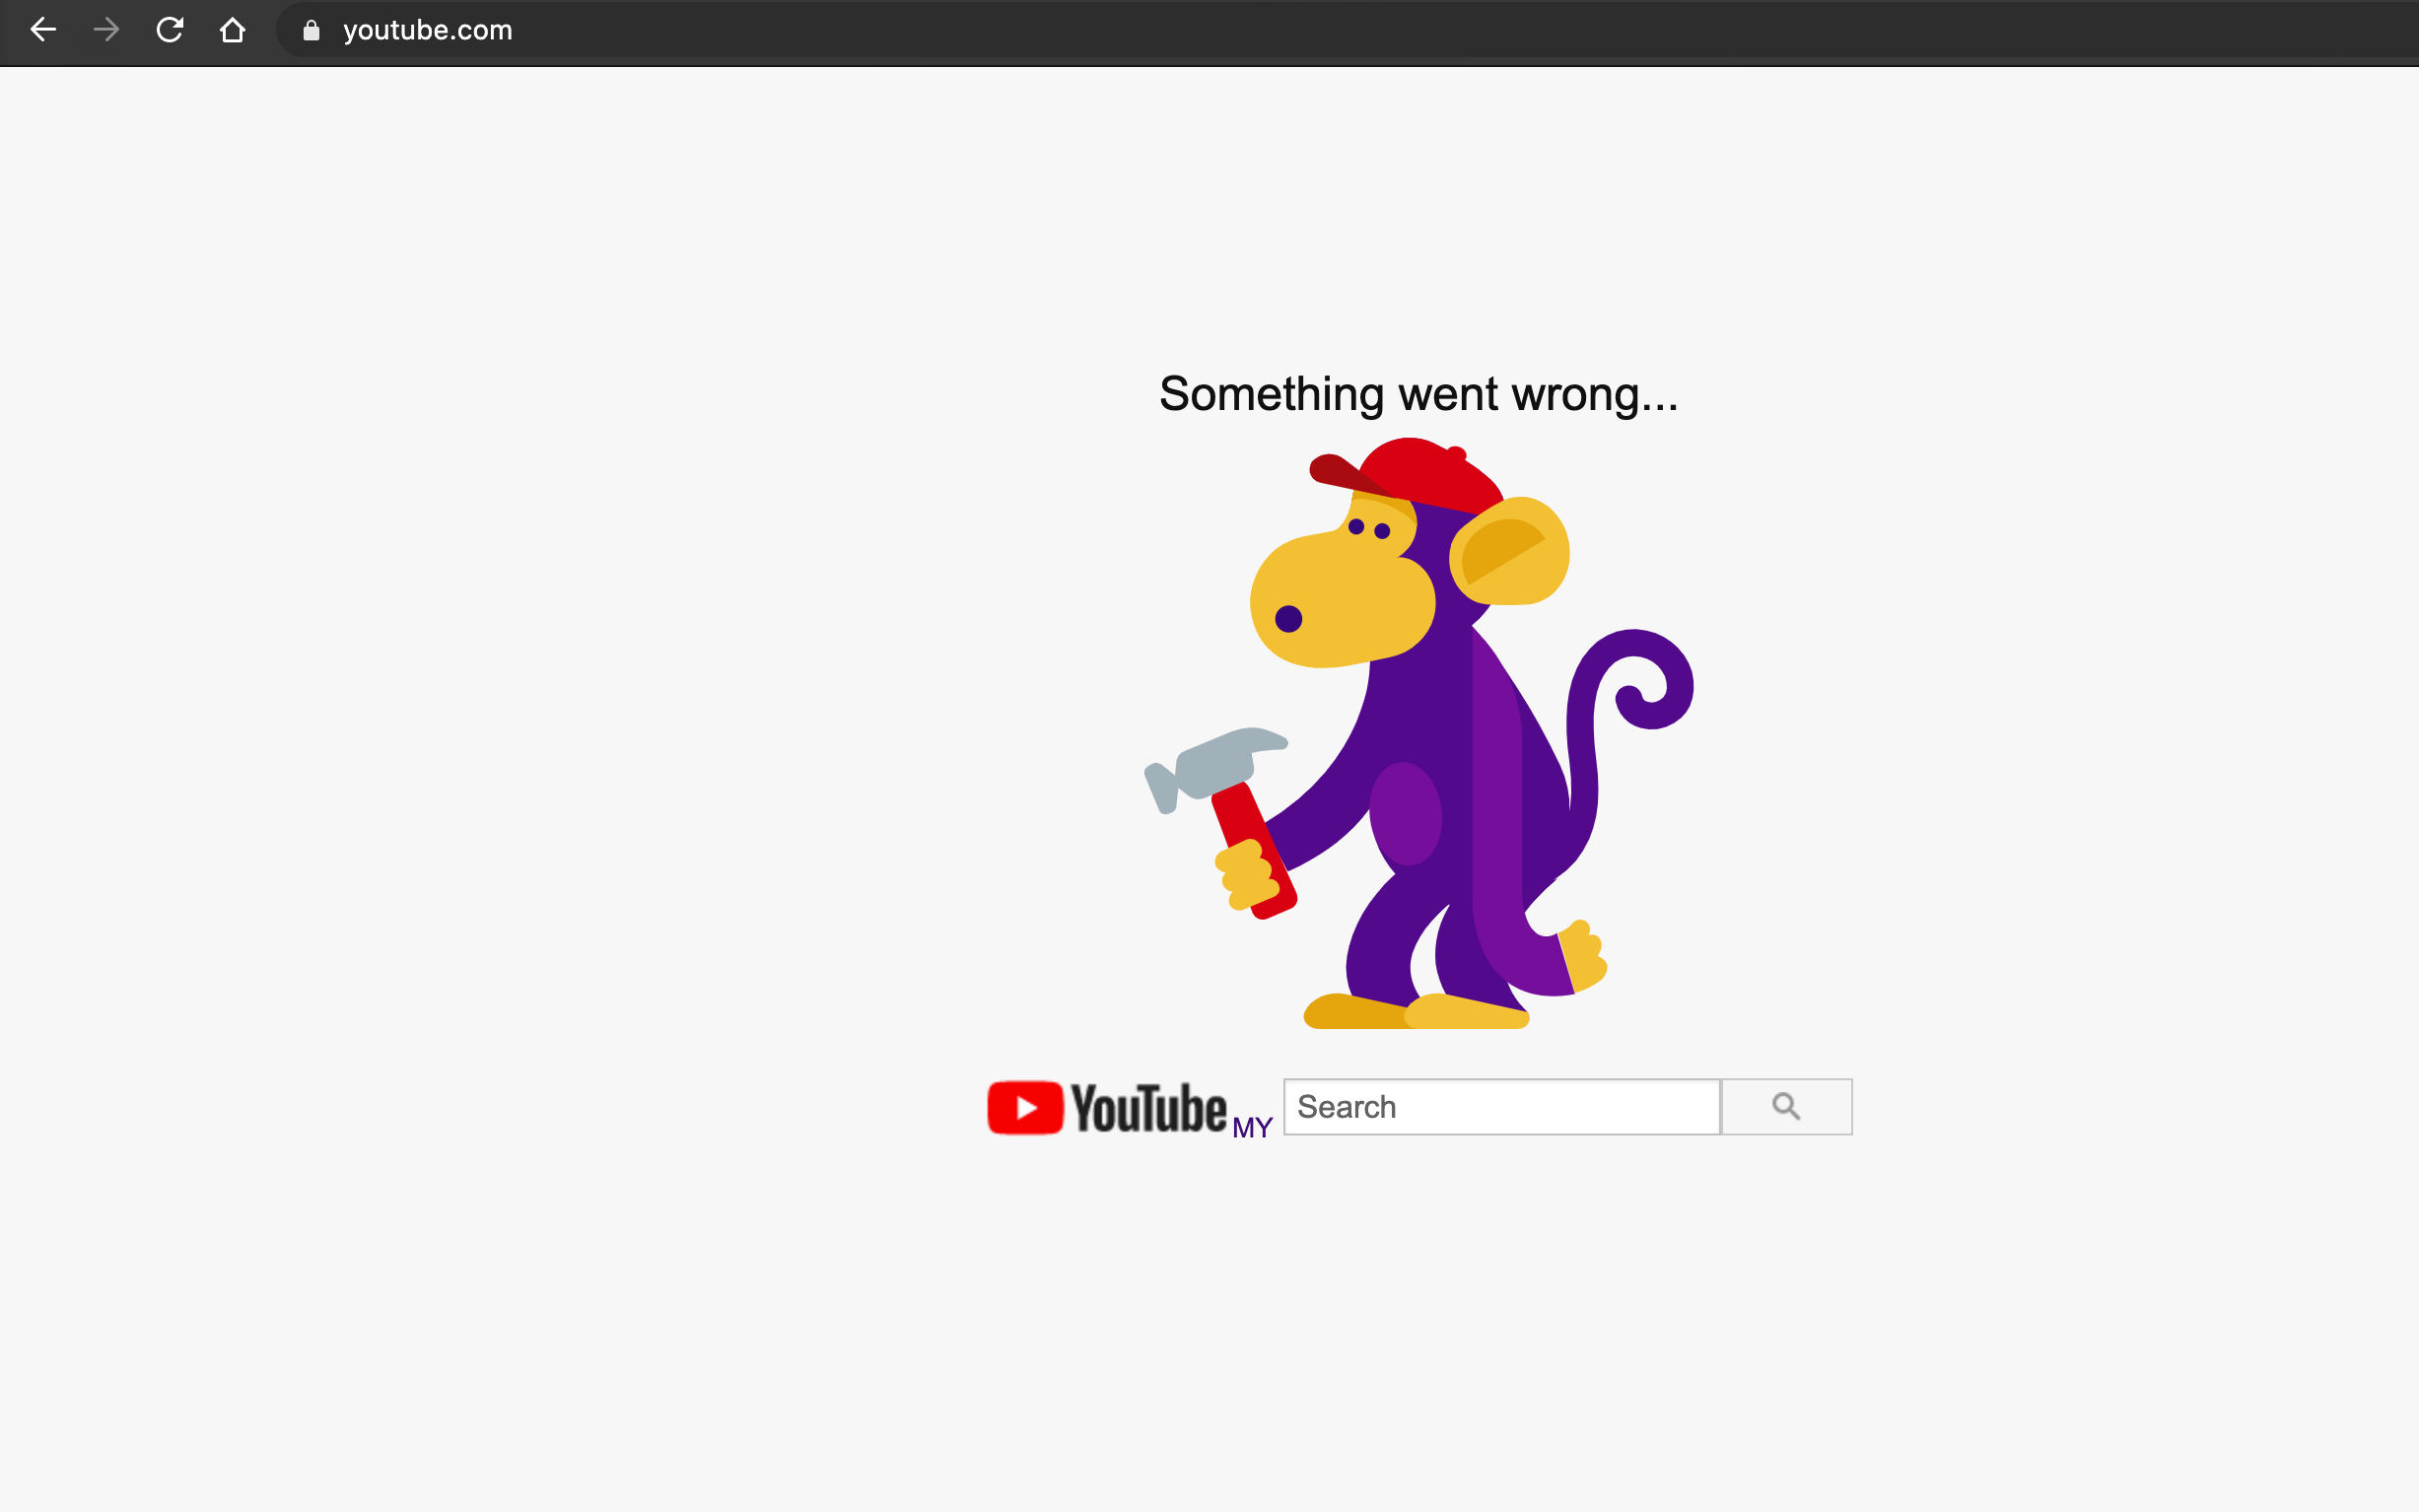Click the browser back arrow
This screenshot has width=2419, height=1512.
point(43,30)
